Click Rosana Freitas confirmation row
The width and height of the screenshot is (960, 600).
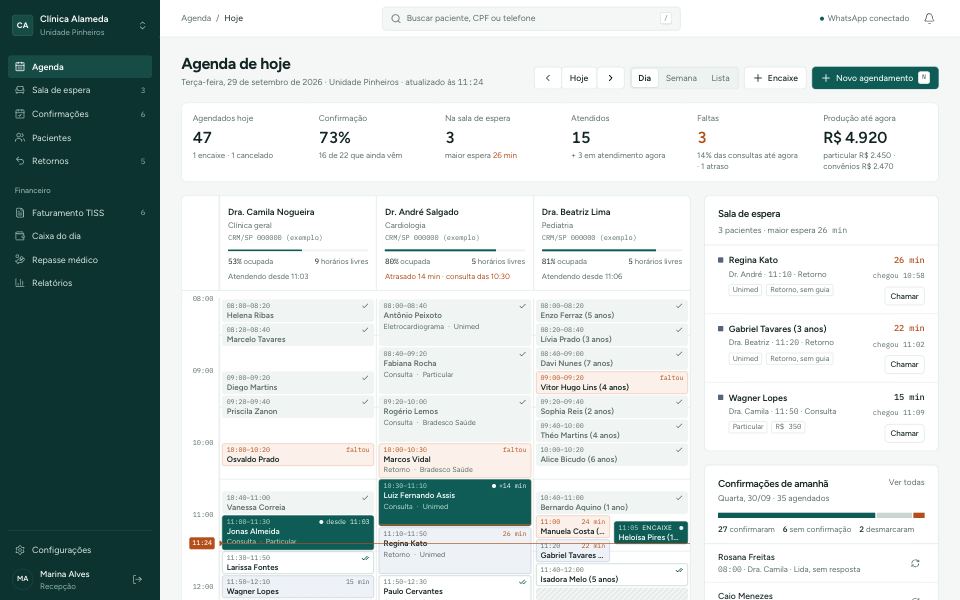coord(821,563)
